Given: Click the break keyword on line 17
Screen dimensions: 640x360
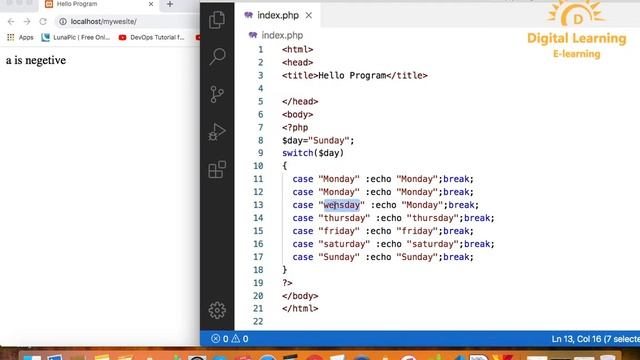Looking at the screenshot, I should tap(456, 257).
